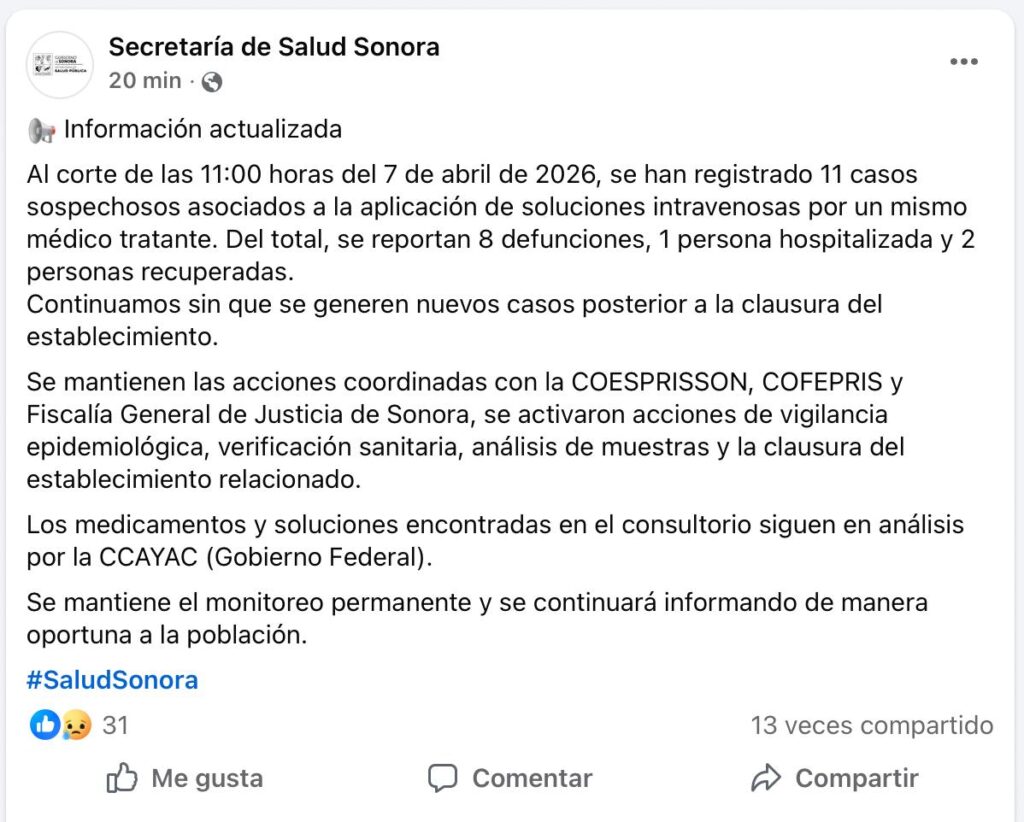Click the "20 min" post timestamp
Viewport: 1024px width, 822px height.
point(145,81)
